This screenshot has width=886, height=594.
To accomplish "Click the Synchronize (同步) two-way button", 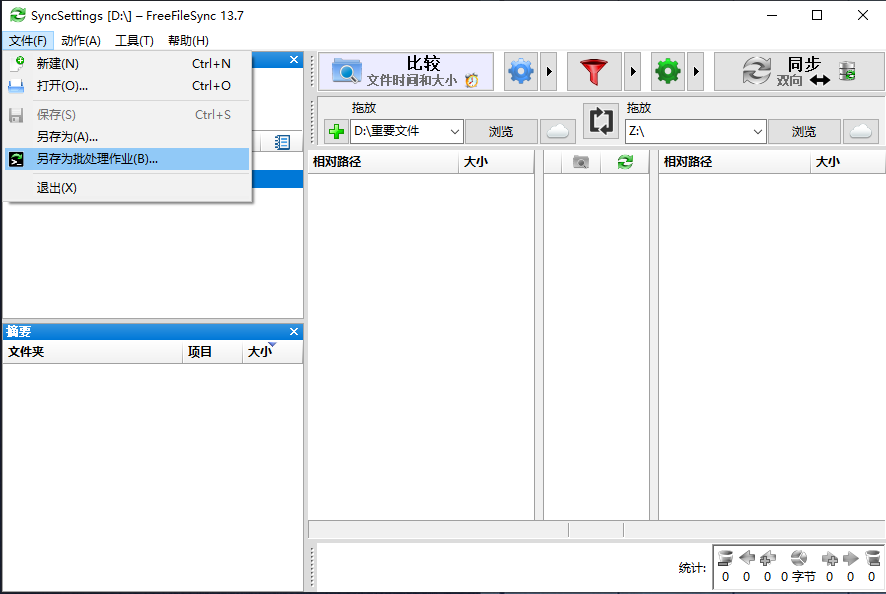I will coord(799,71).
